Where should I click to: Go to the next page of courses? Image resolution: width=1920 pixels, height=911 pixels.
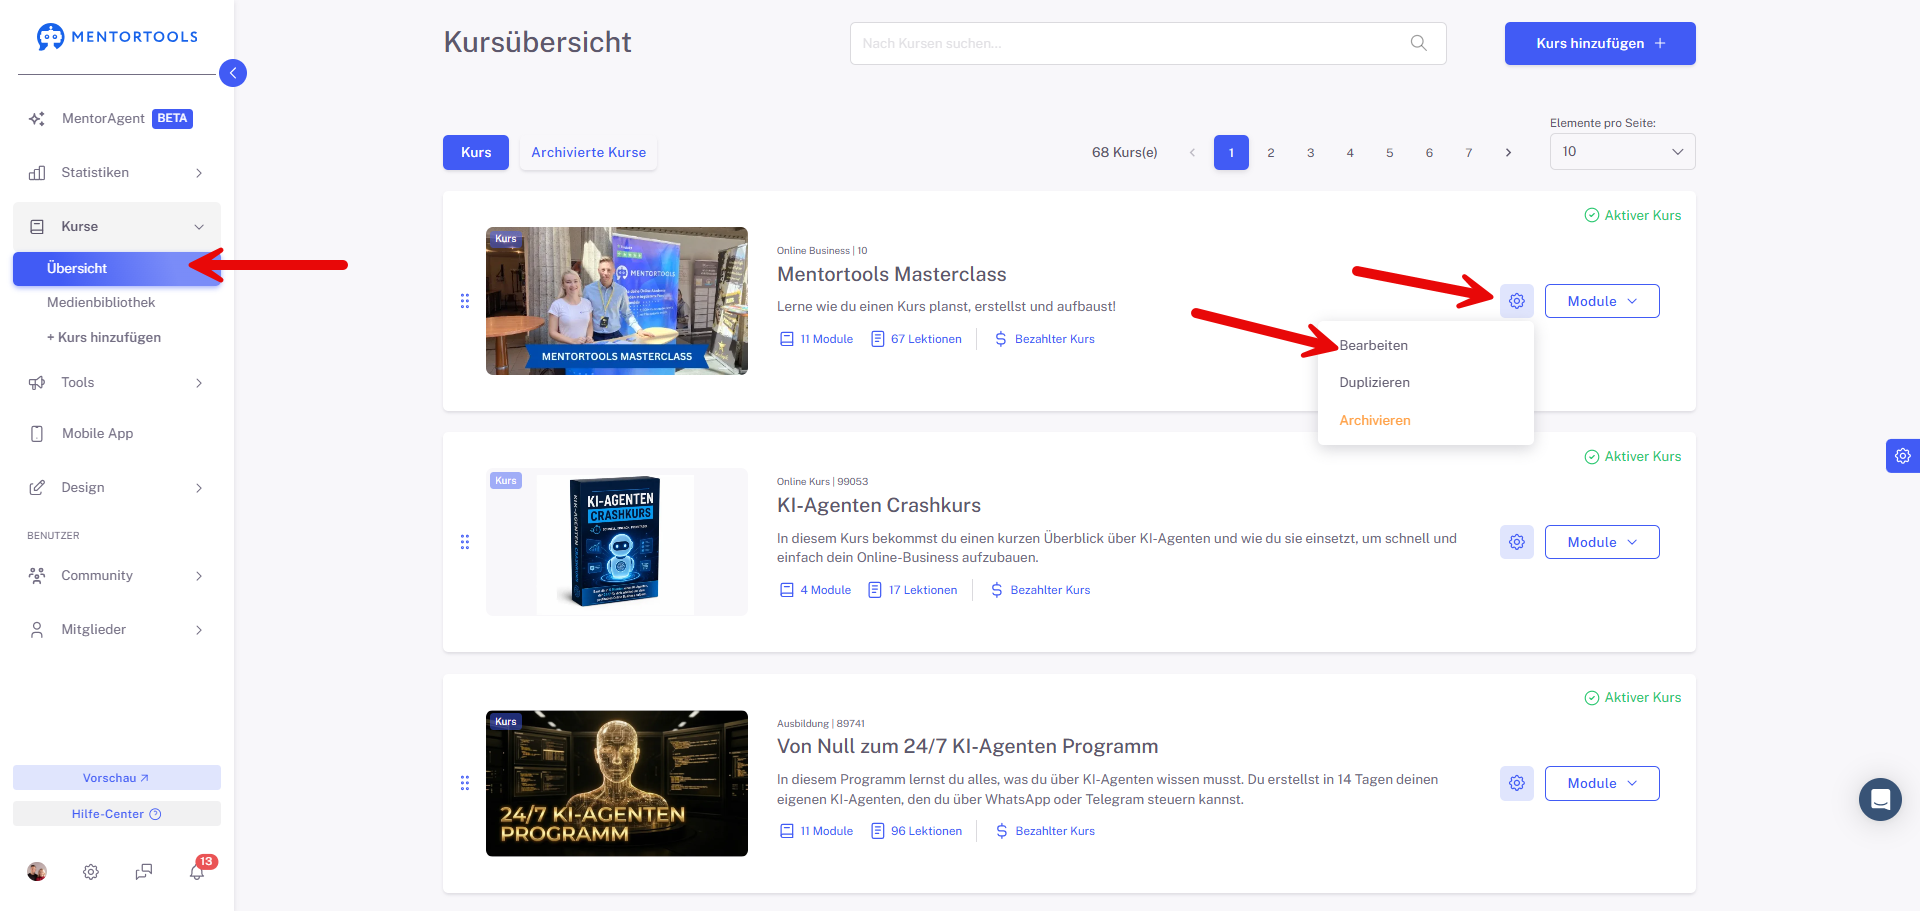[x=1508, y=152]
